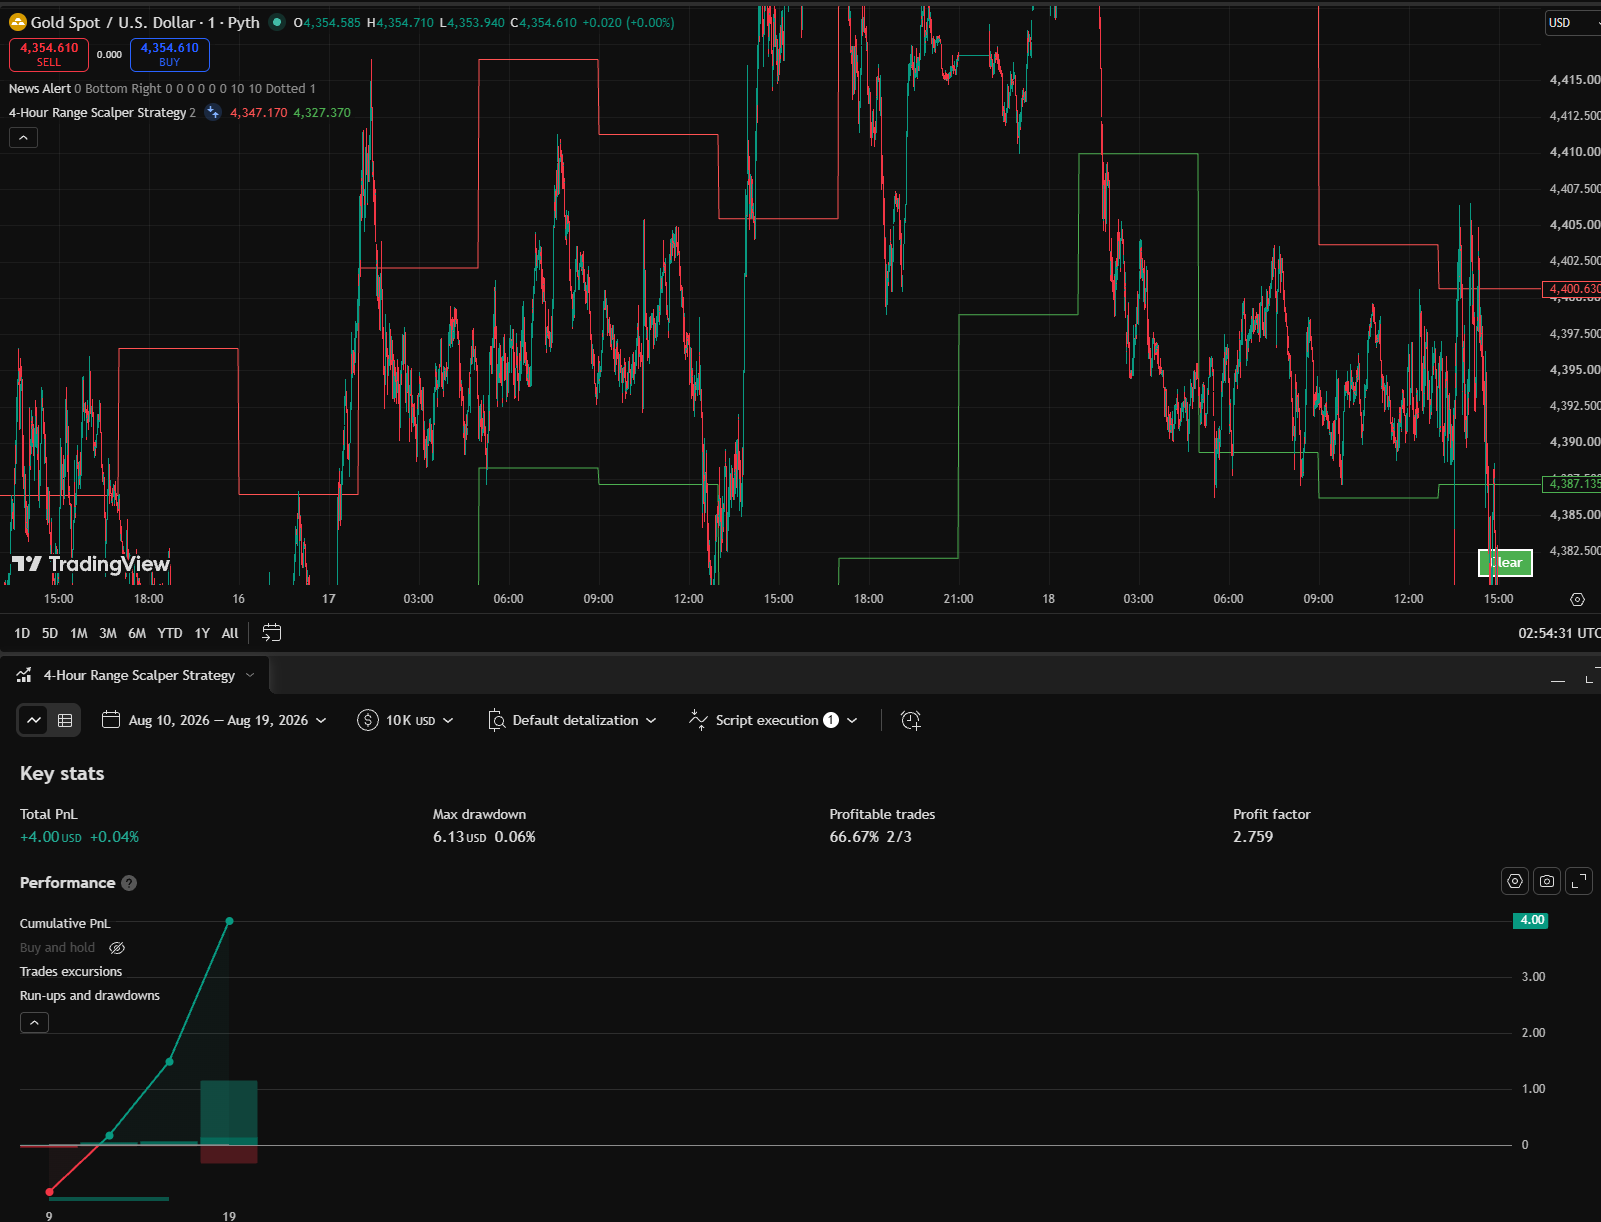
Task: Click the 4.00 cumulative PnL value label
Action: point(1531,920)
